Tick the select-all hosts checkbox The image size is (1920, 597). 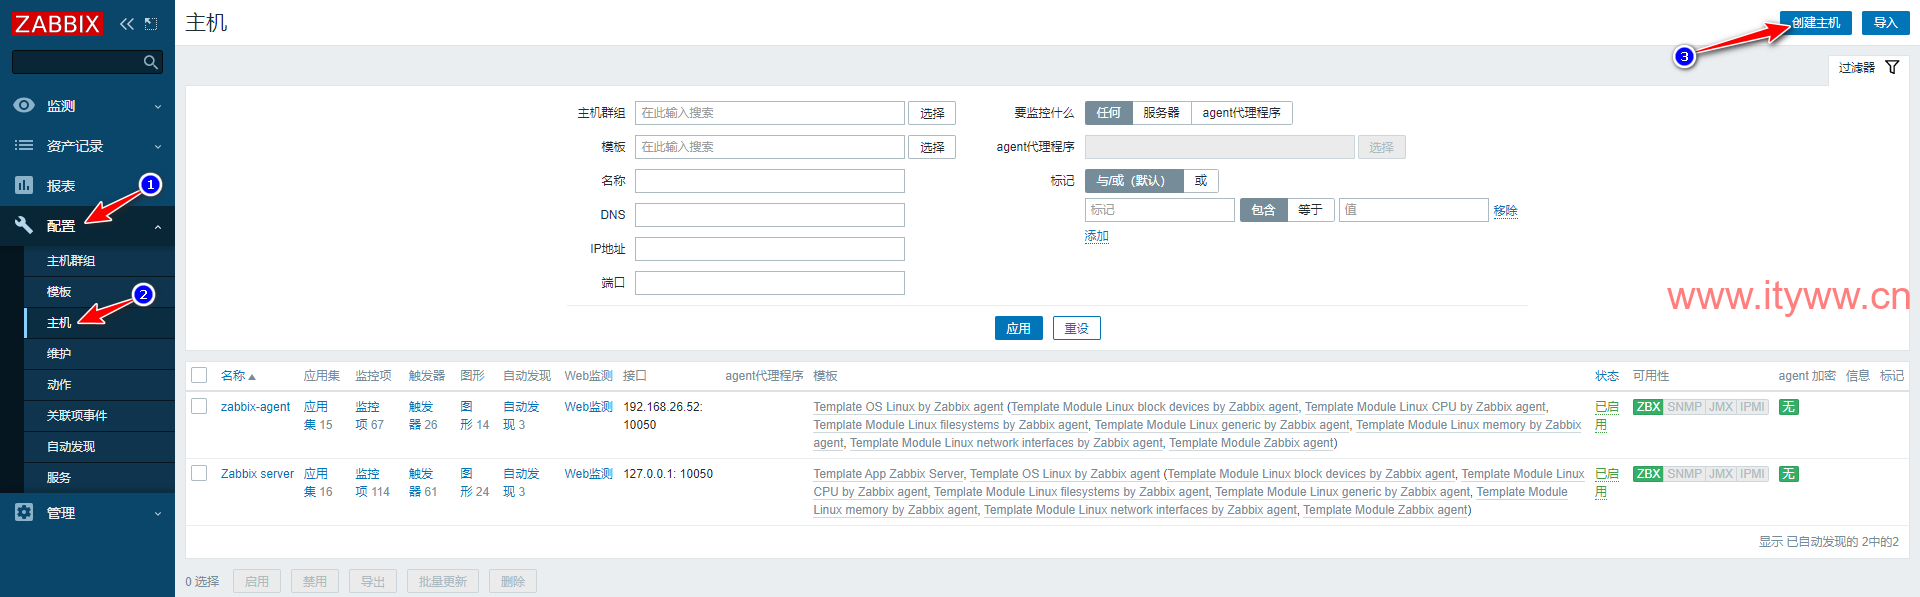point(199,375)
